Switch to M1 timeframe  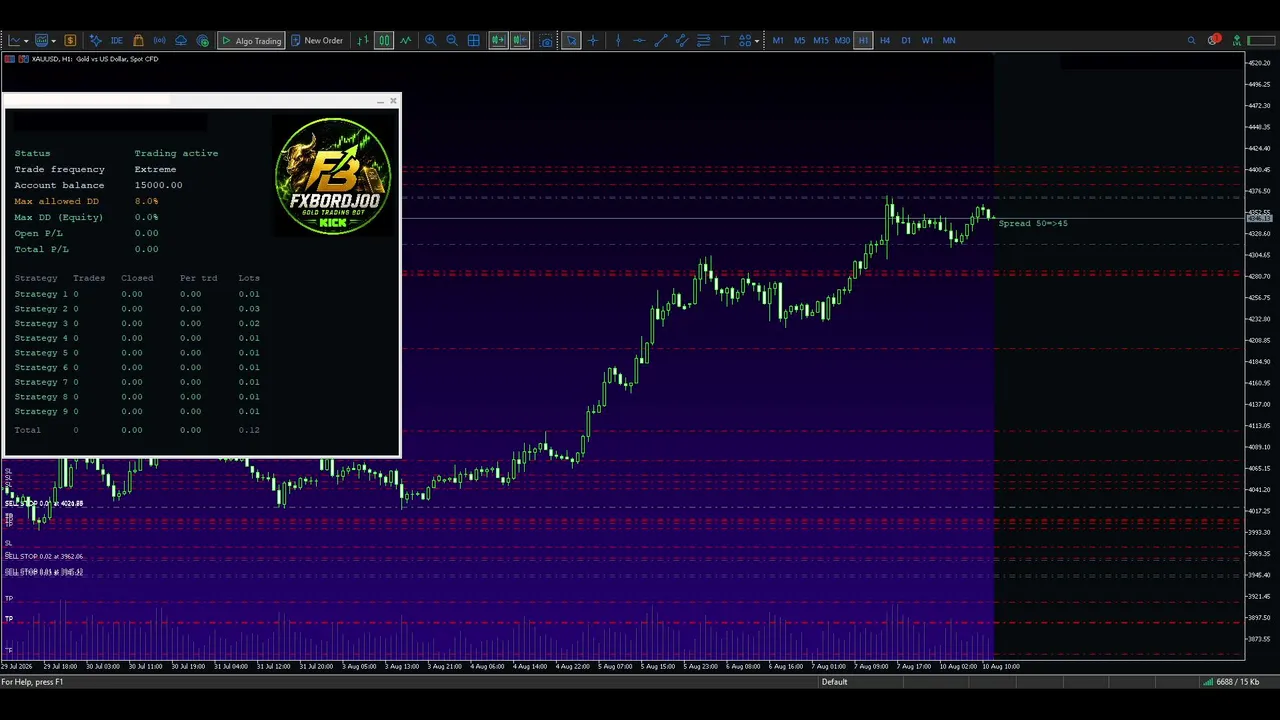pos(778,40)
